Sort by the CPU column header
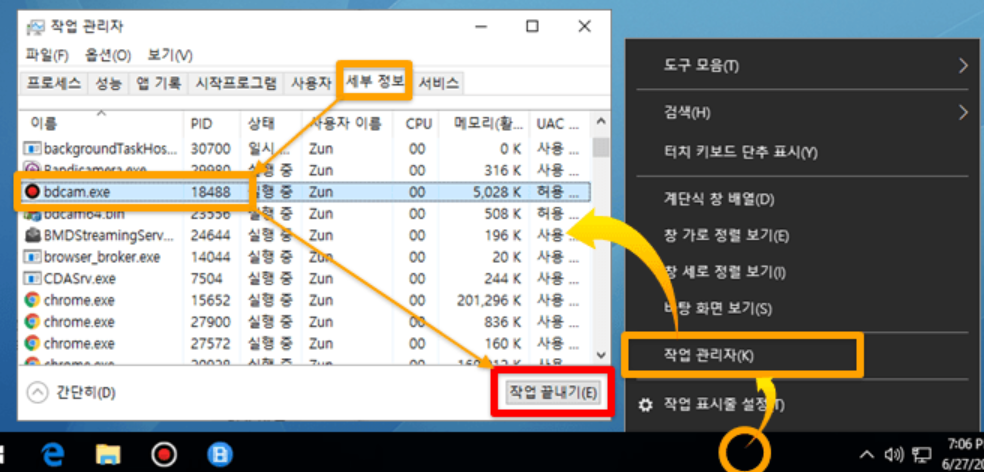The width and height of the screenshot is (984, 472). [415, 124]
